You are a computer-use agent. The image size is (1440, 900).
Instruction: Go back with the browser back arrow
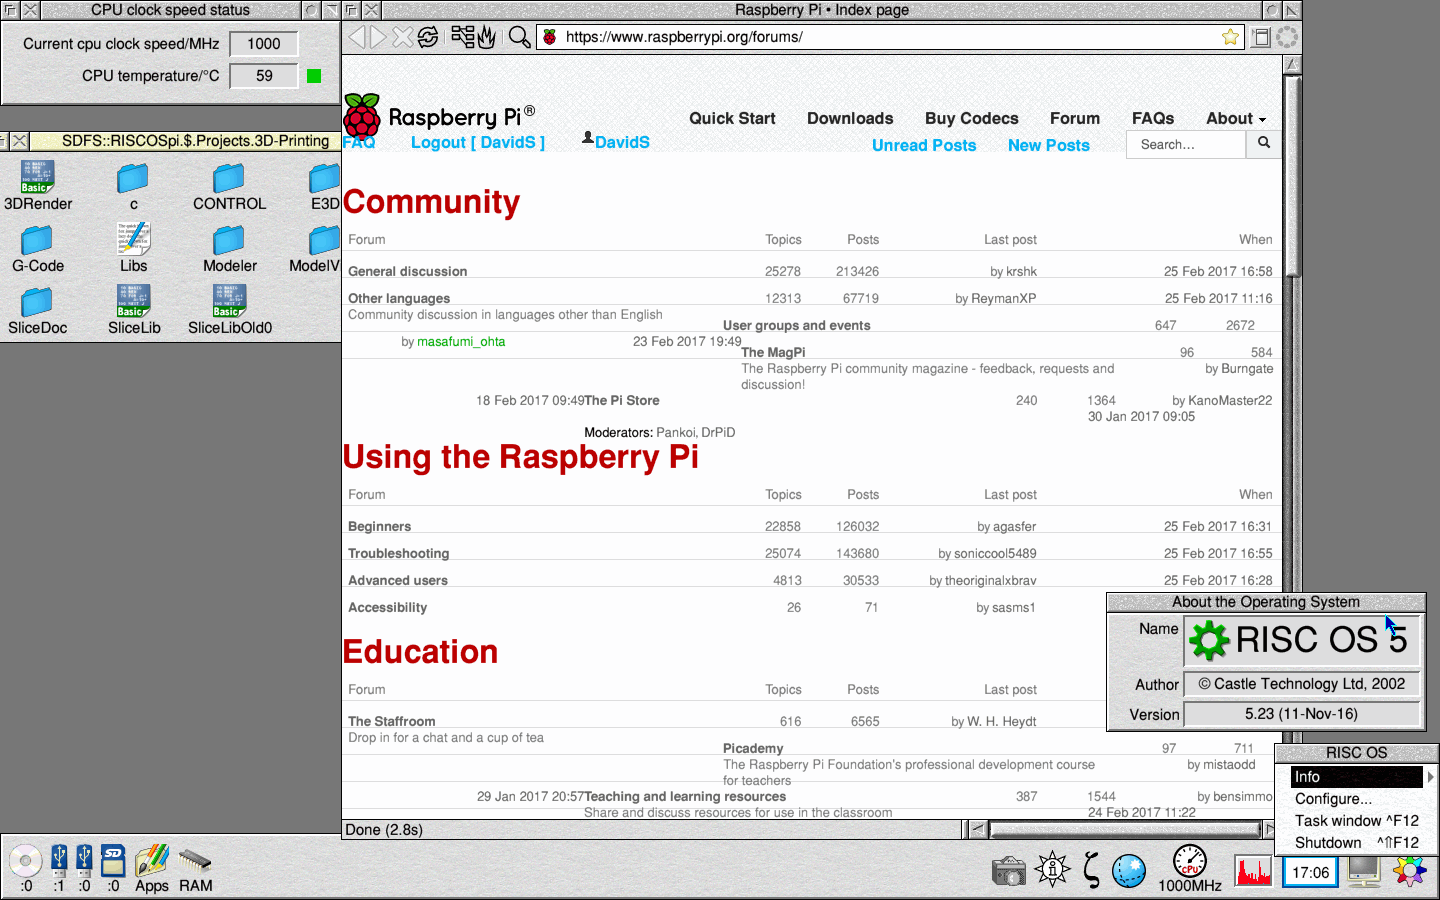[x=356, y=37]
